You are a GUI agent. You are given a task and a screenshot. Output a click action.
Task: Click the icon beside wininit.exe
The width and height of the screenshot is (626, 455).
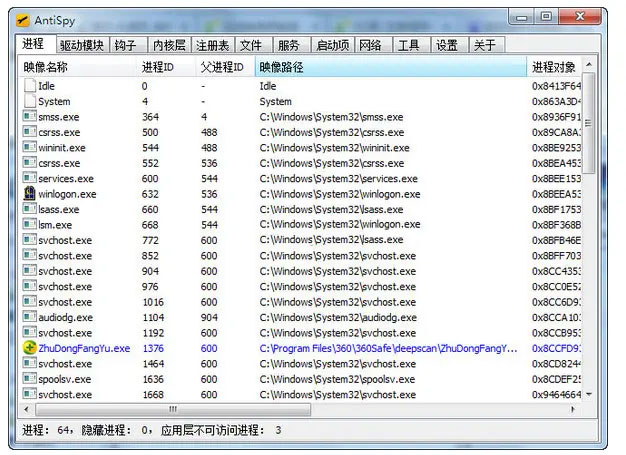coord(30,147)
